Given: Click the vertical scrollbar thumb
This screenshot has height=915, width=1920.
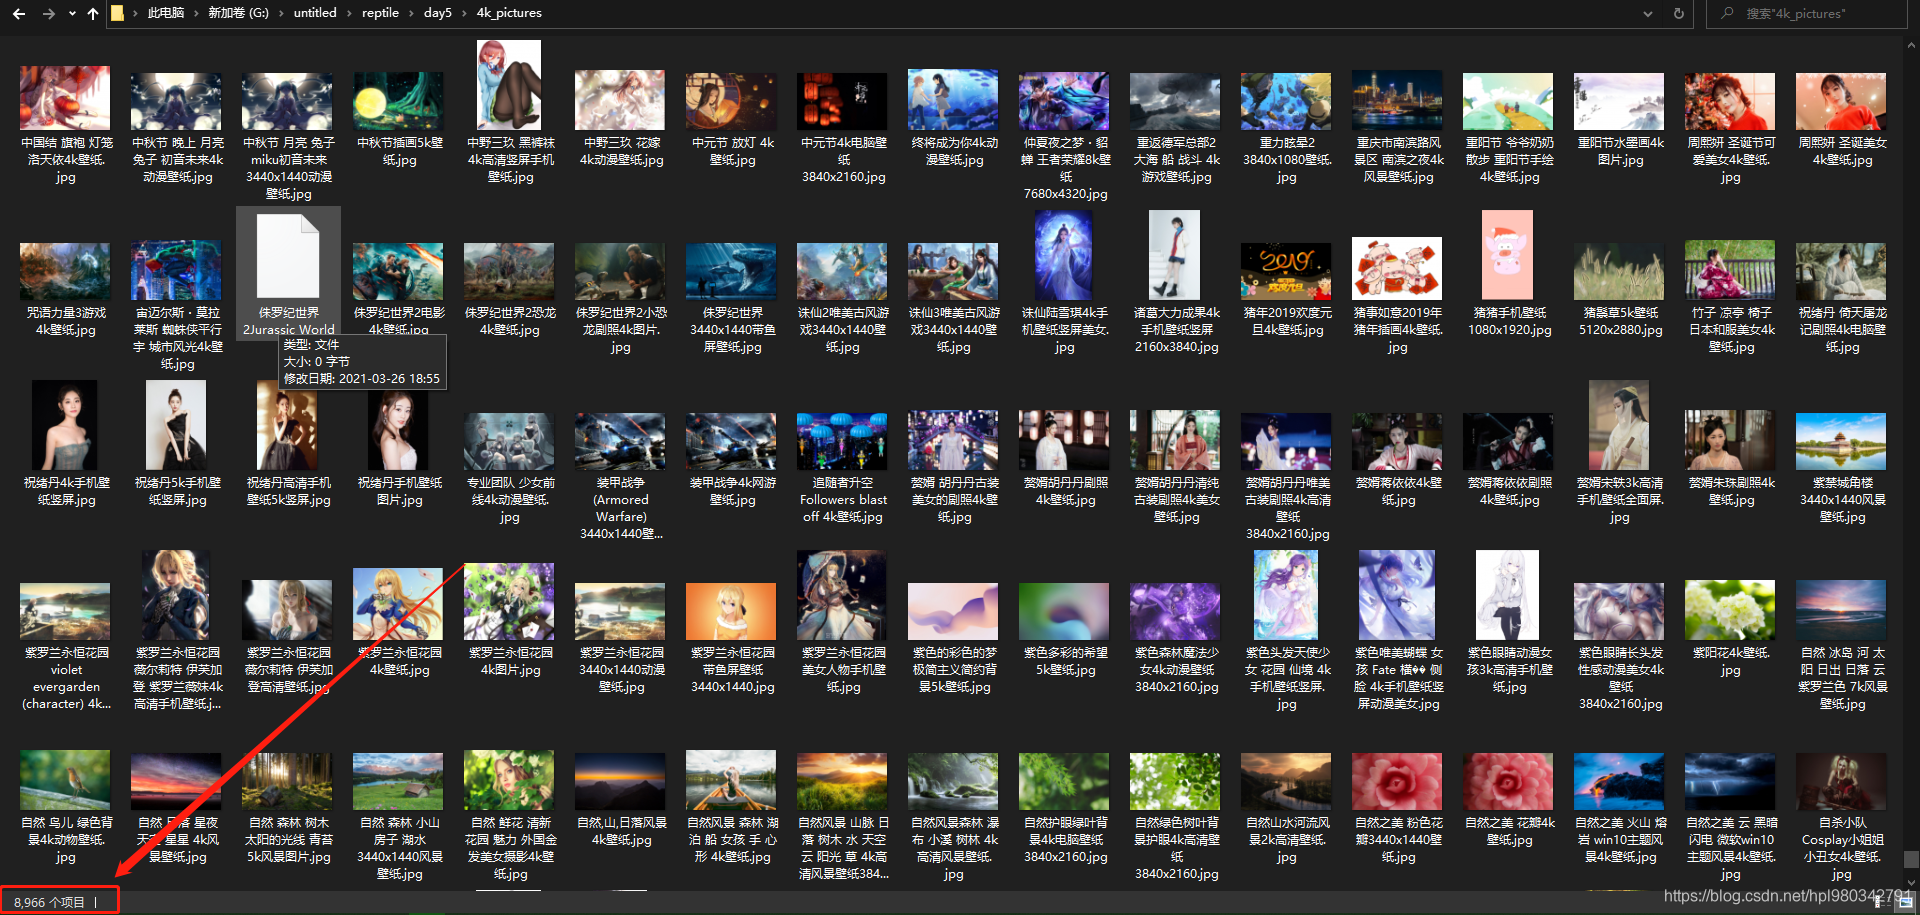Looking at the screenshot, I should [1912, 862].
